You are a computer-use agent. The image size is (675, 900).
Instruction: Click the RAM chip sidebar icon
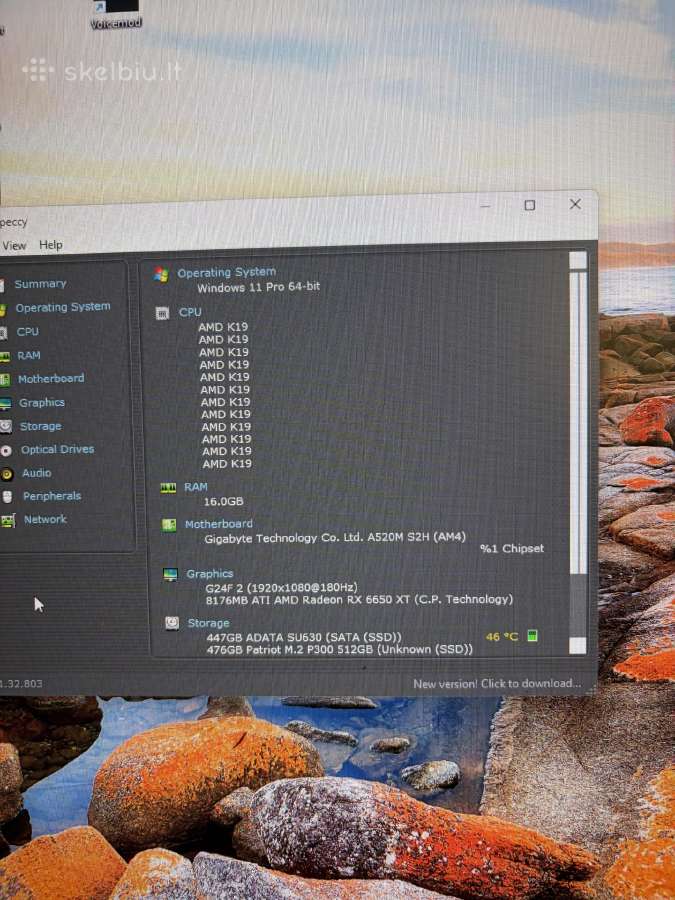(x=5, y=356)
